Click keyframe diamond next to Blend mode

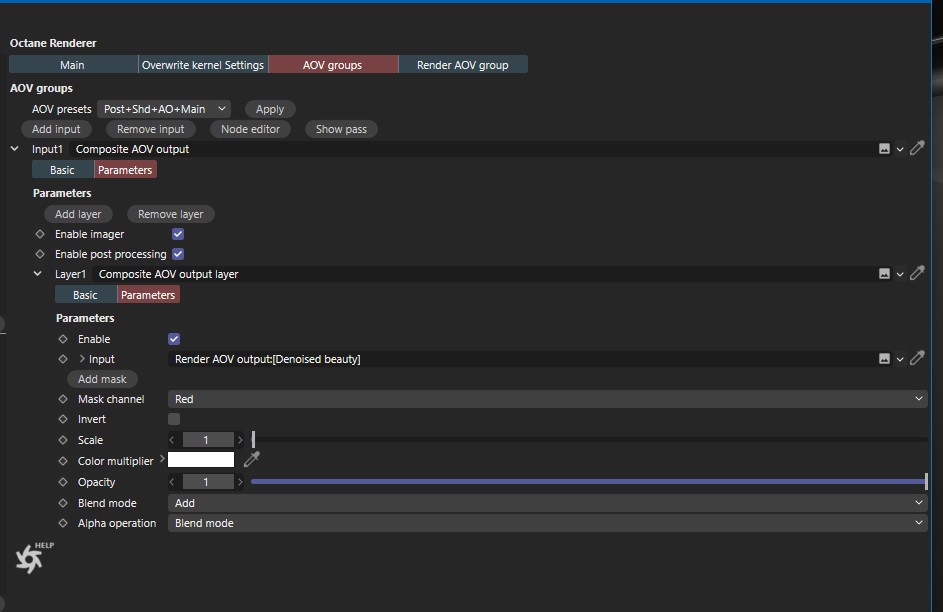click(63, 503)
